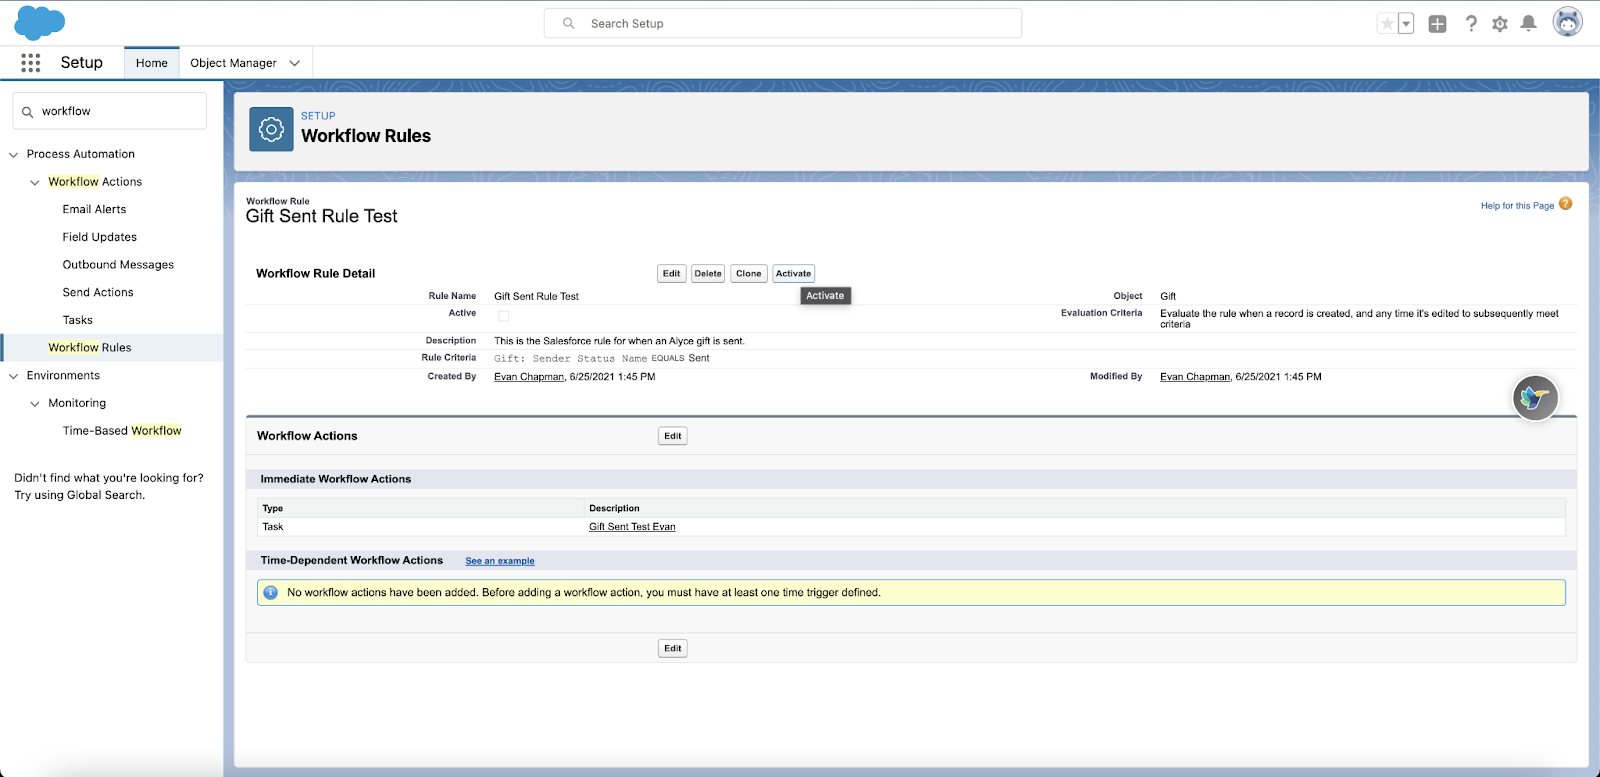Click the Gift object value
This screenshot has height=777, width=1600.
click(x=1168, y=297)
